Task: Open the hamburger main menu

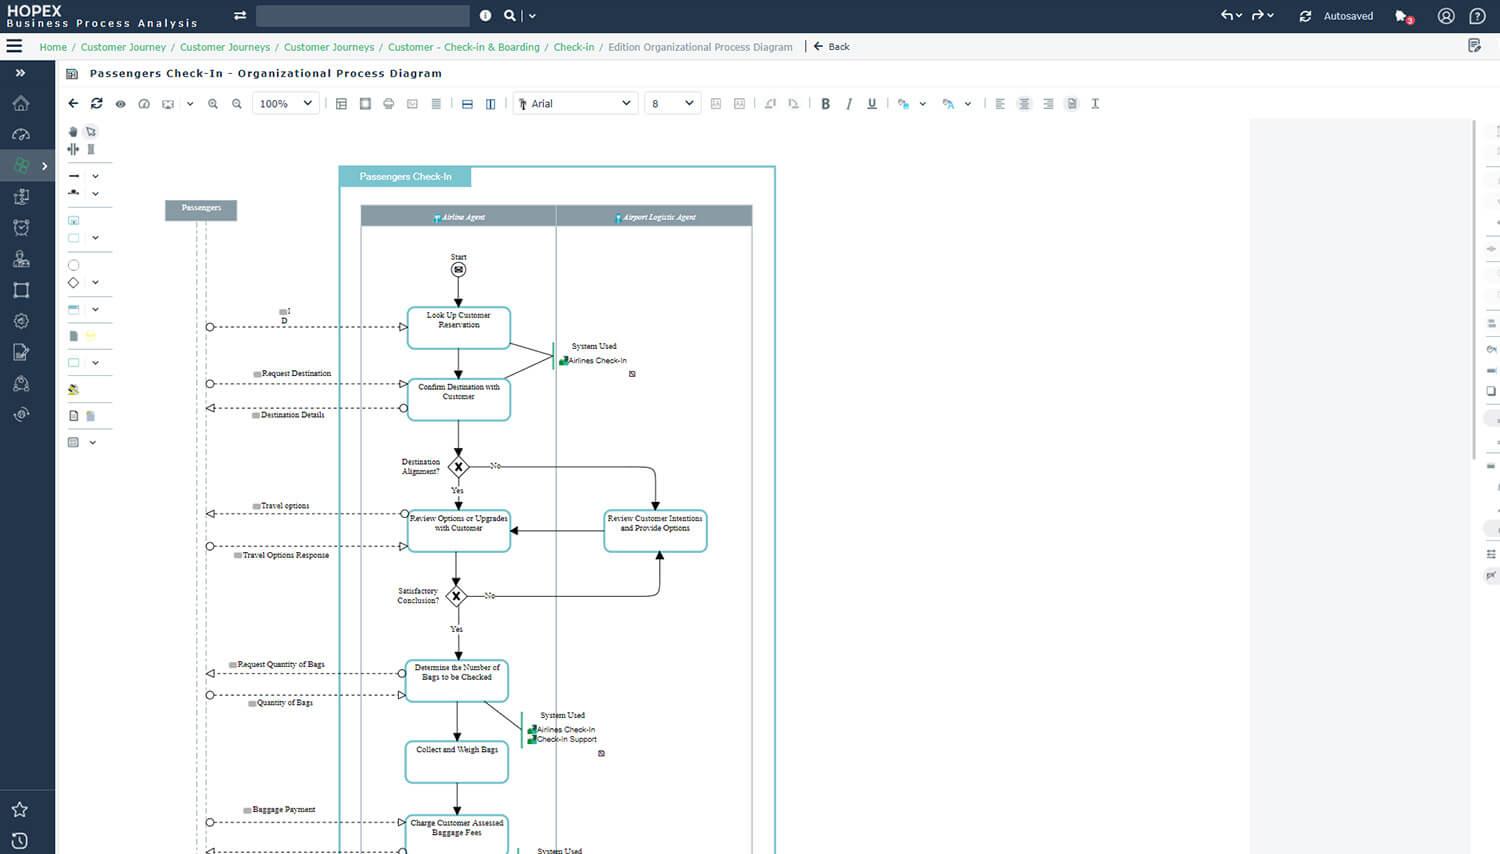Action: coord(14,46)
